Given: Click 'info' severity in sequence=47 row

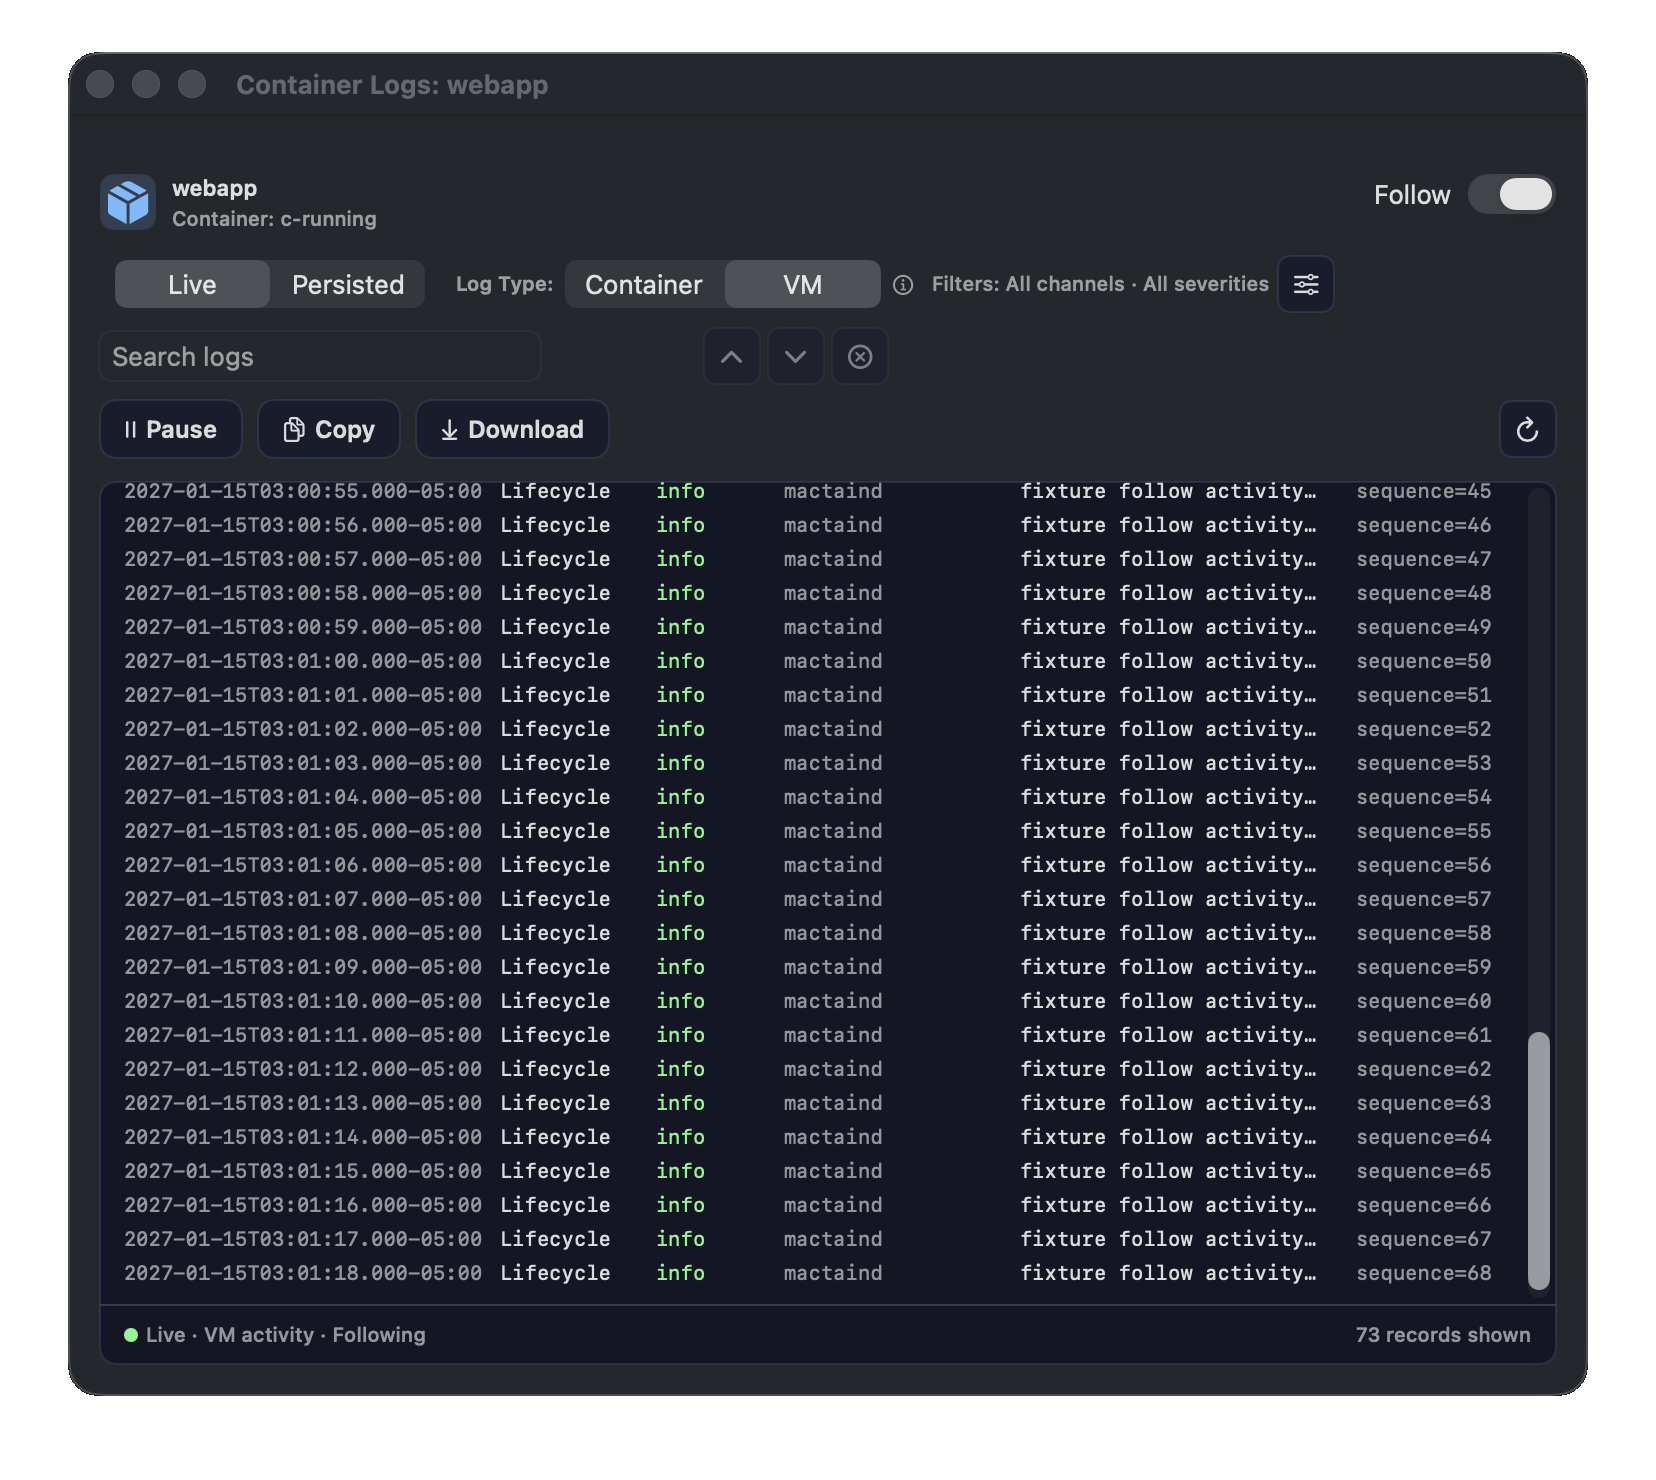Looking at the screenshot, I should tap(680, 559).
